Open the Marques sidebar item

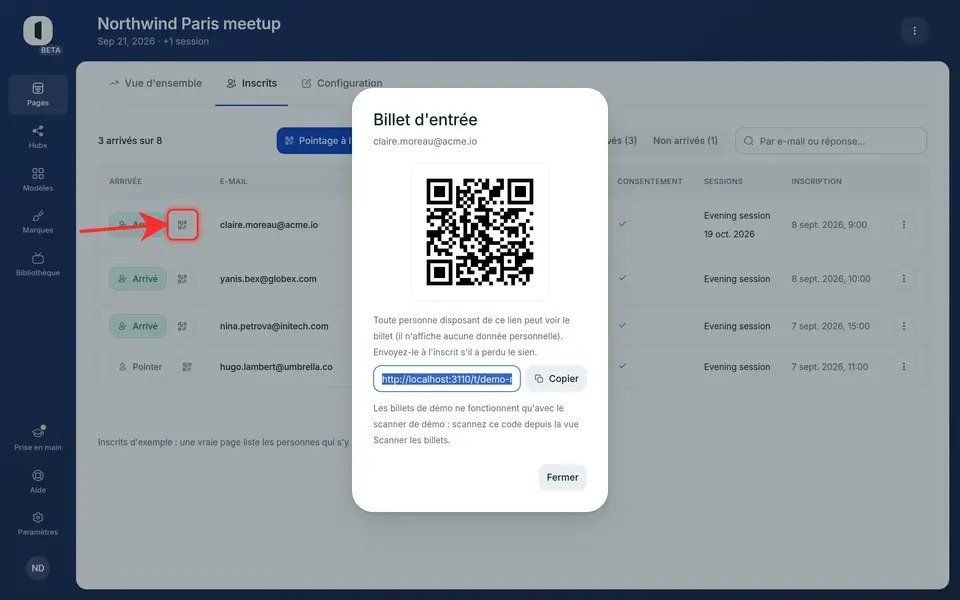[x=37, y=222]
